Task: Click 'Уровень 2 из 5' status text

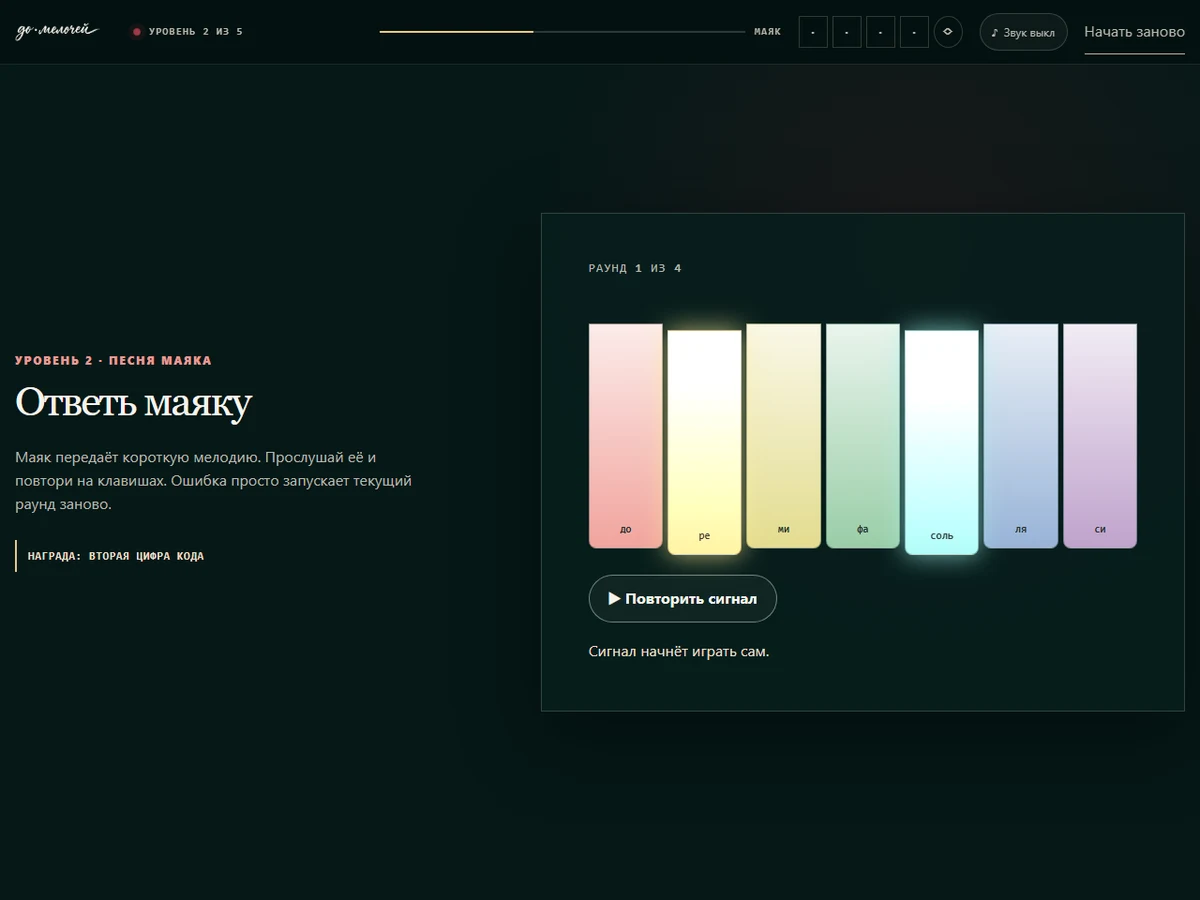Action: (x=196, y=32)
